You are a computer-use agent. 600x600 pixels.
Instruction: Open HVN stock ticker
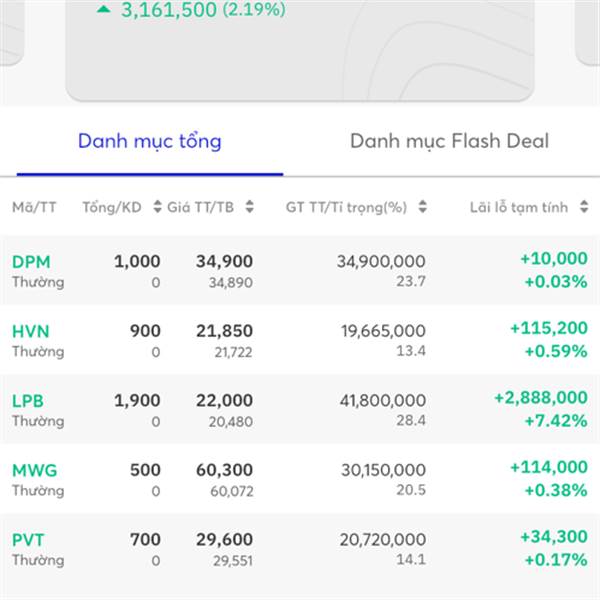31,331
